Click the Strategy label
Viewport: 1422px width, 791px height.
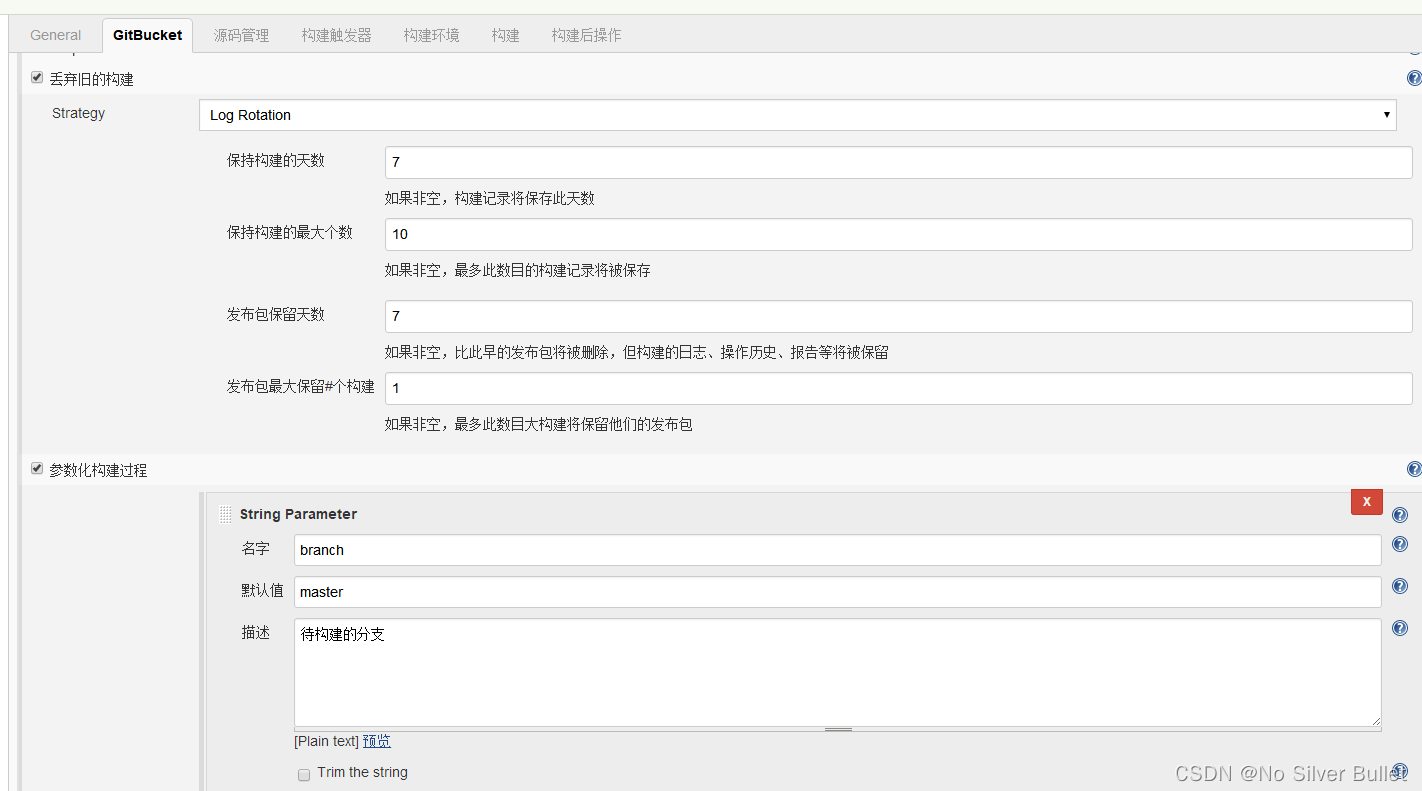click(78, 113)
